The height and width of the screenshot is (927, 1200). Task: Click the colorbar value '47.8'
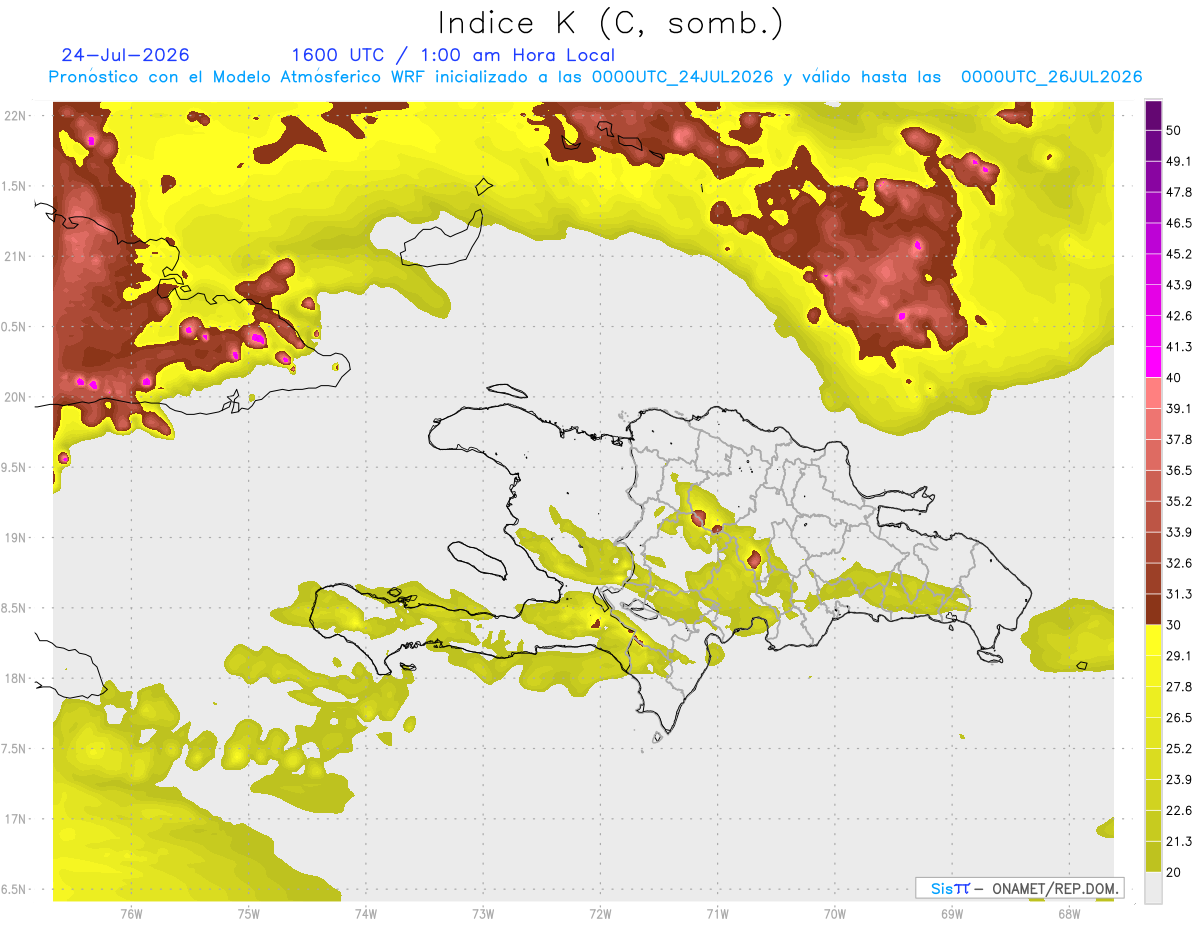[1179, 192]
